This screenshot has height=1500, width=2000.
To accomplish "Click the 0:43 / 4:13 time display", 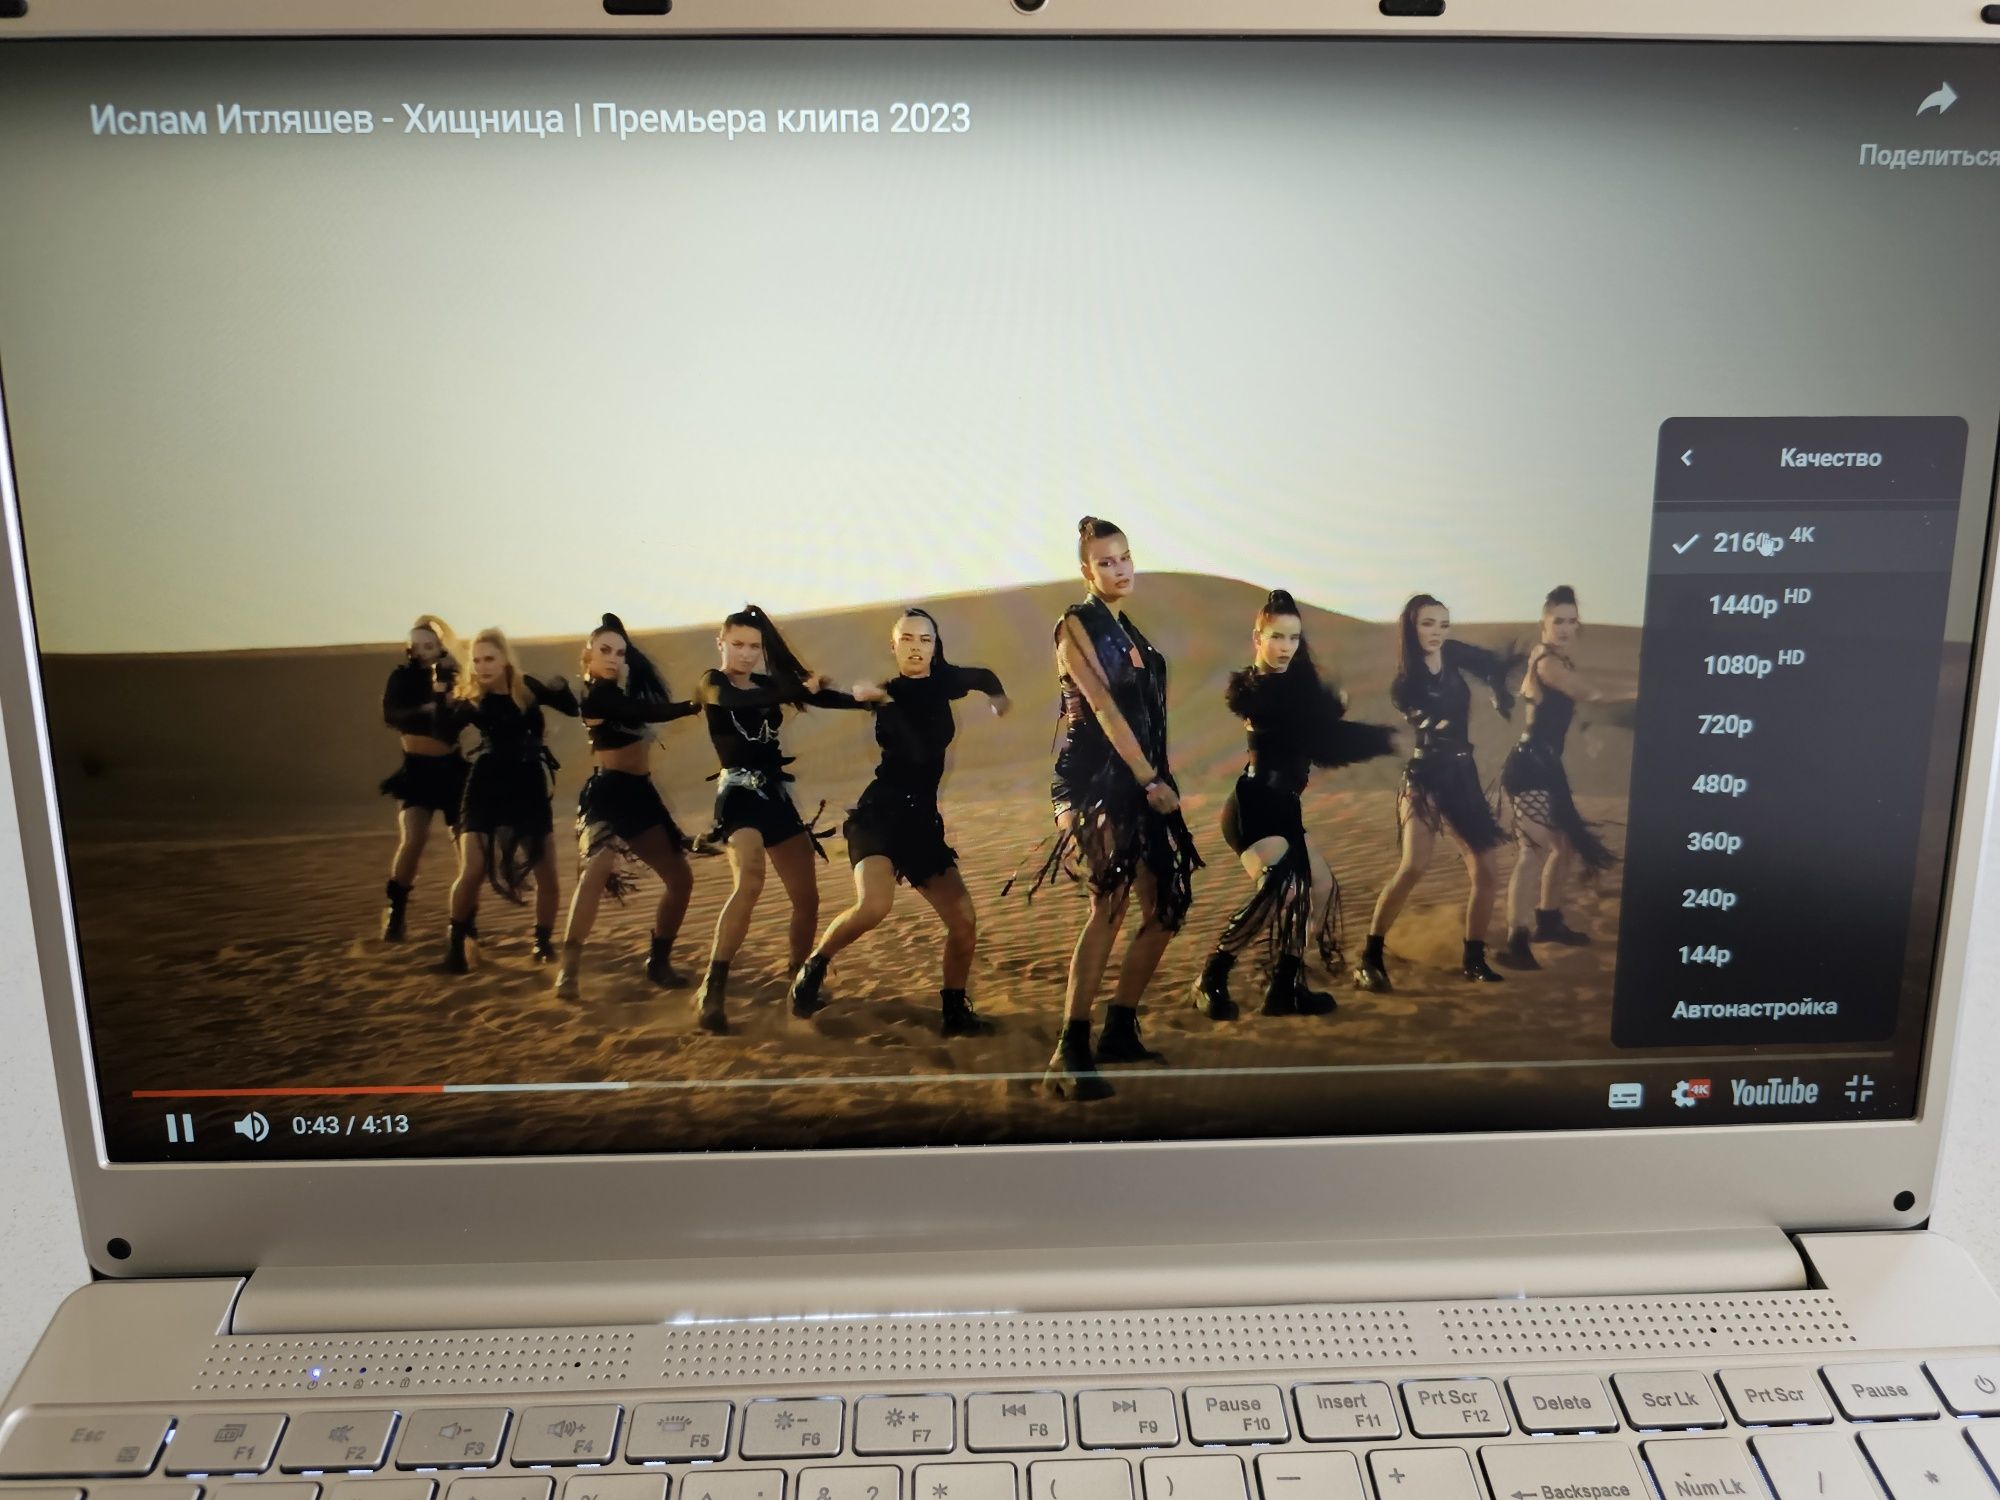I will point(350,1125).
